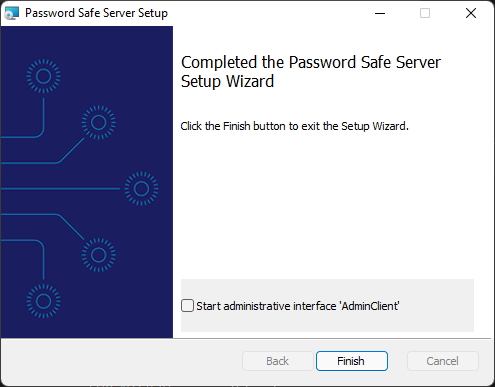Click the disabled Back button
This screenshot has height=387, width=495.
click(x=278, y=361)
